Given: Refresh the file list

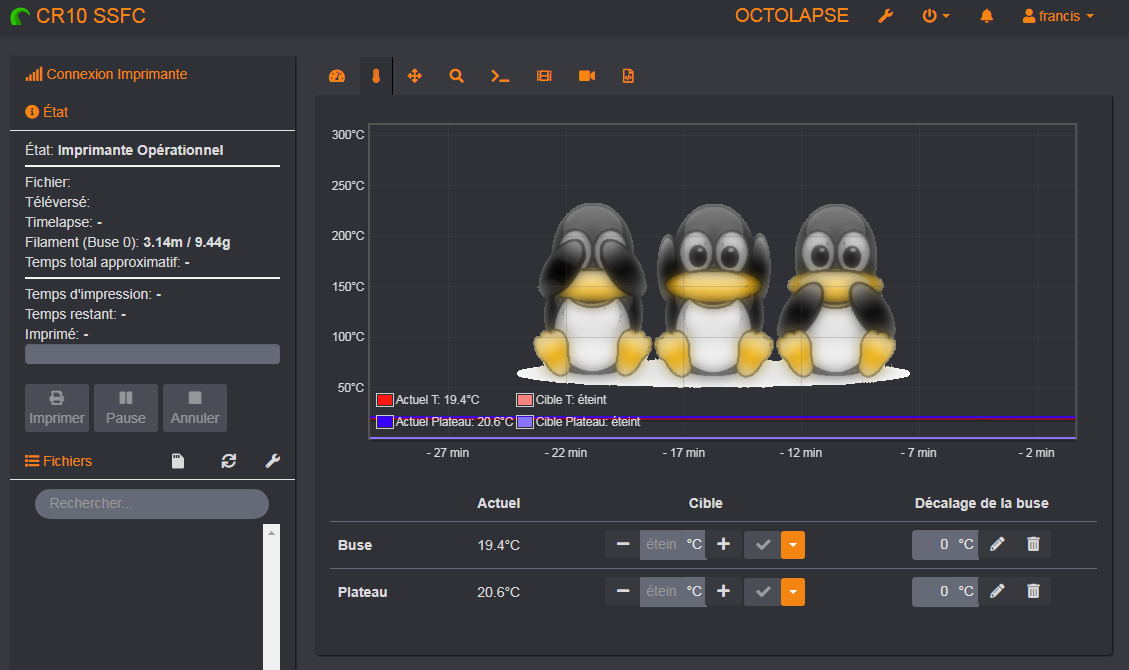Looking at the screenshot, I should click(229, 461).
